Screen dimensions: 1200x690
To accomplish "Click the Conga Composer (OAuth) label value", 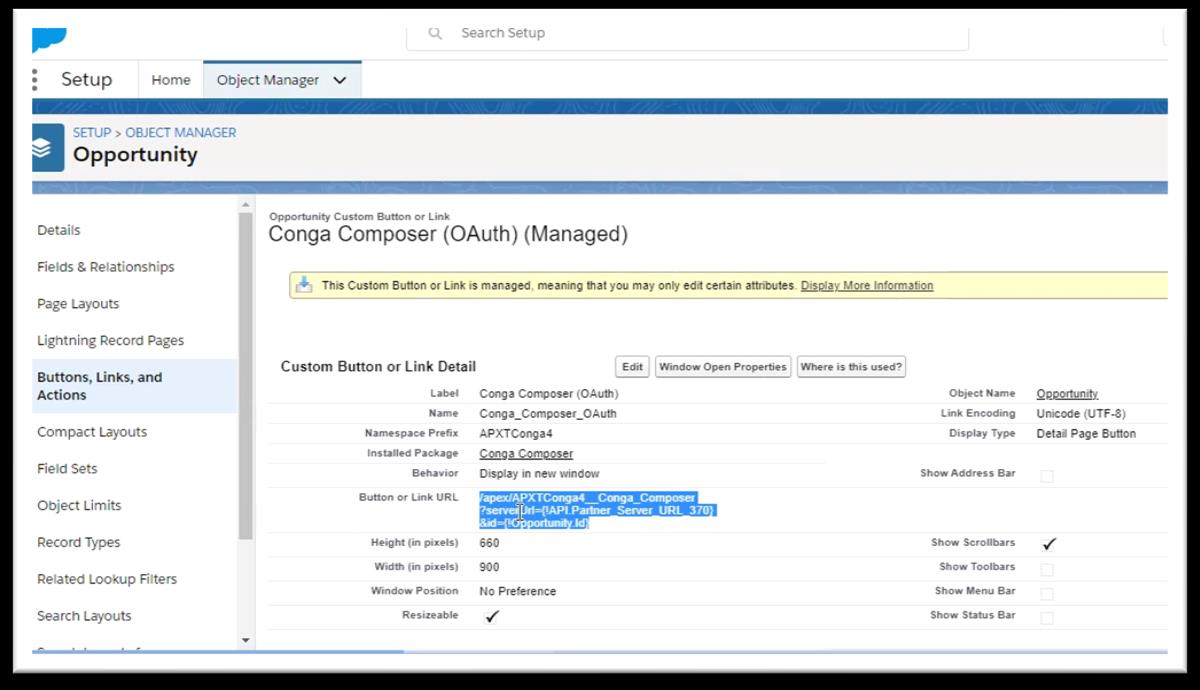I will coord(549,394).
